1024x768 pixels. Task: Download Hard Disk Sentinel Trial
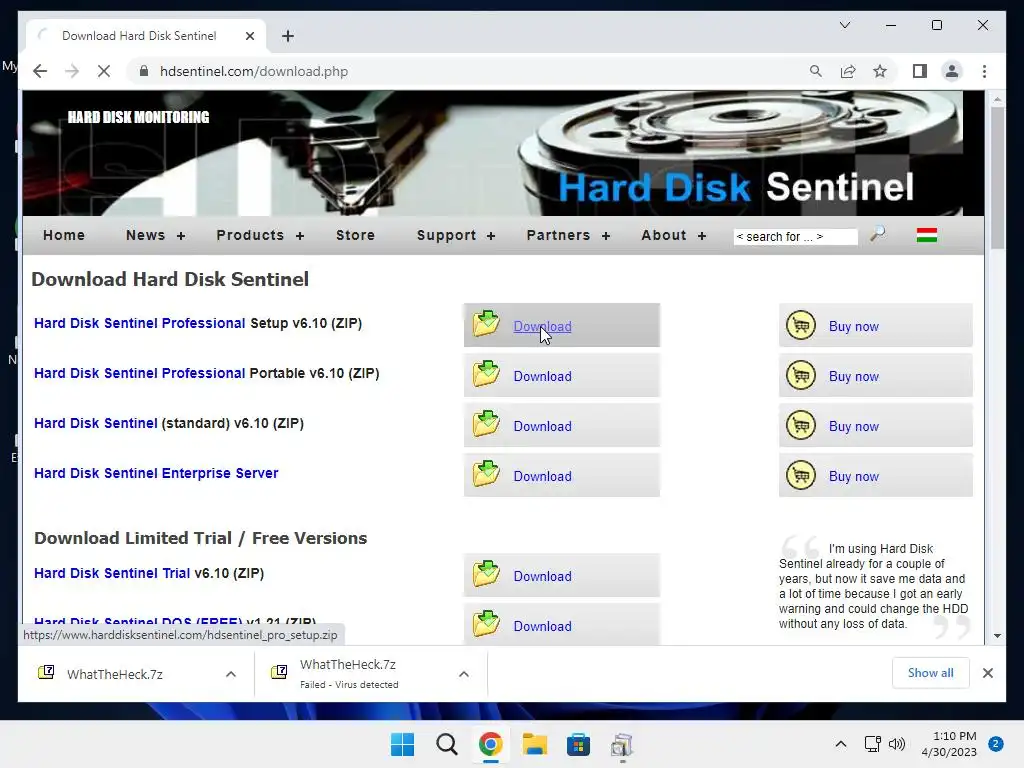click(x=542, y=576)
